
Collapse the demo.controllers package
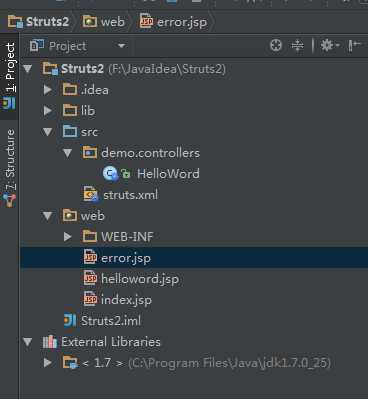pos(68,153)
